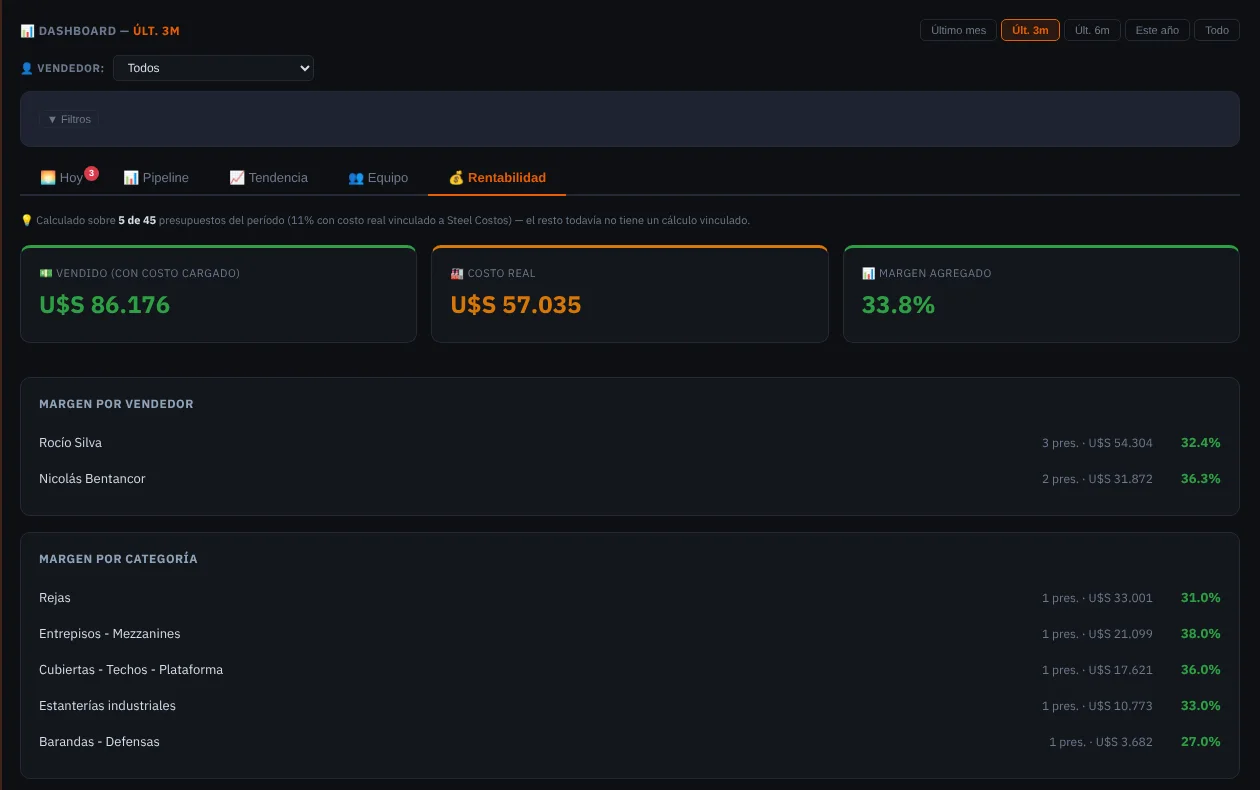Click the person icon beside Vendedor label
The height and width of the screenshot is (790, 1260).
coord(27,68)
